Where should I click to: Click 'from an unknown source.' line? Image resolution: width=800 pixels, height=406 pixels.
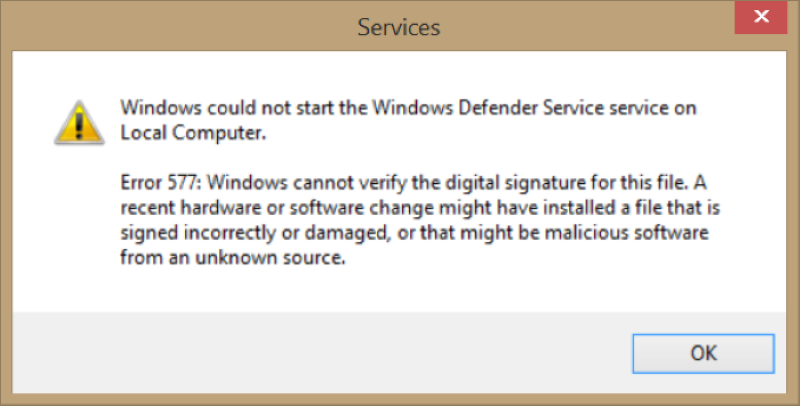click(x=233, y=258)
